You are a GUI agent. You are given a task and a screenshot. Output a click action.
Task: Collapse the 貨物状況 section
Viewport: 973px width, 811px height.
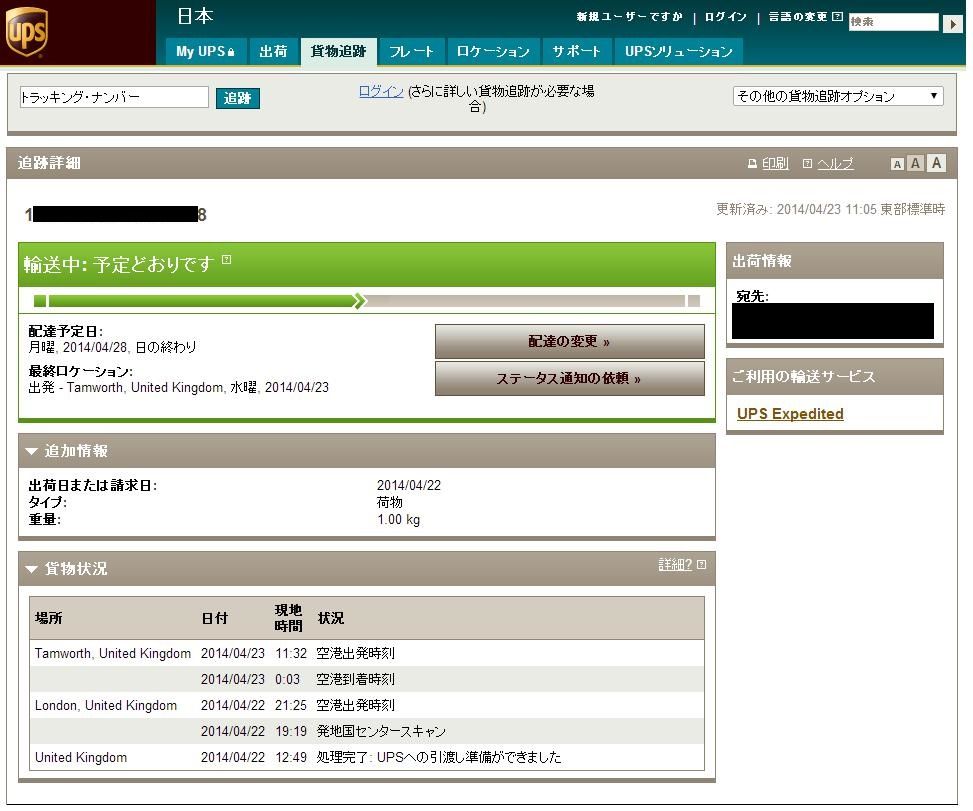pos(31,569)
